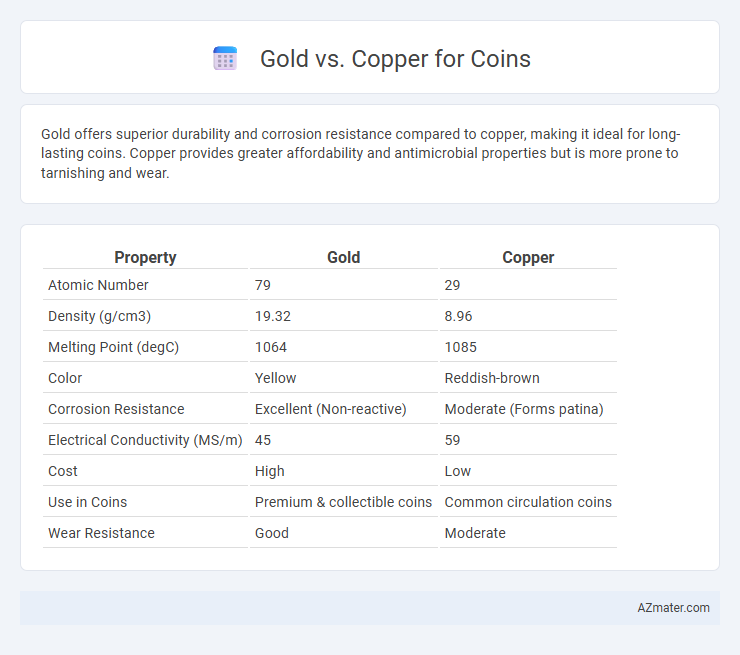Click 'Common circulation coins' cell
Viewport: 740px width, 655px height.
528,502
